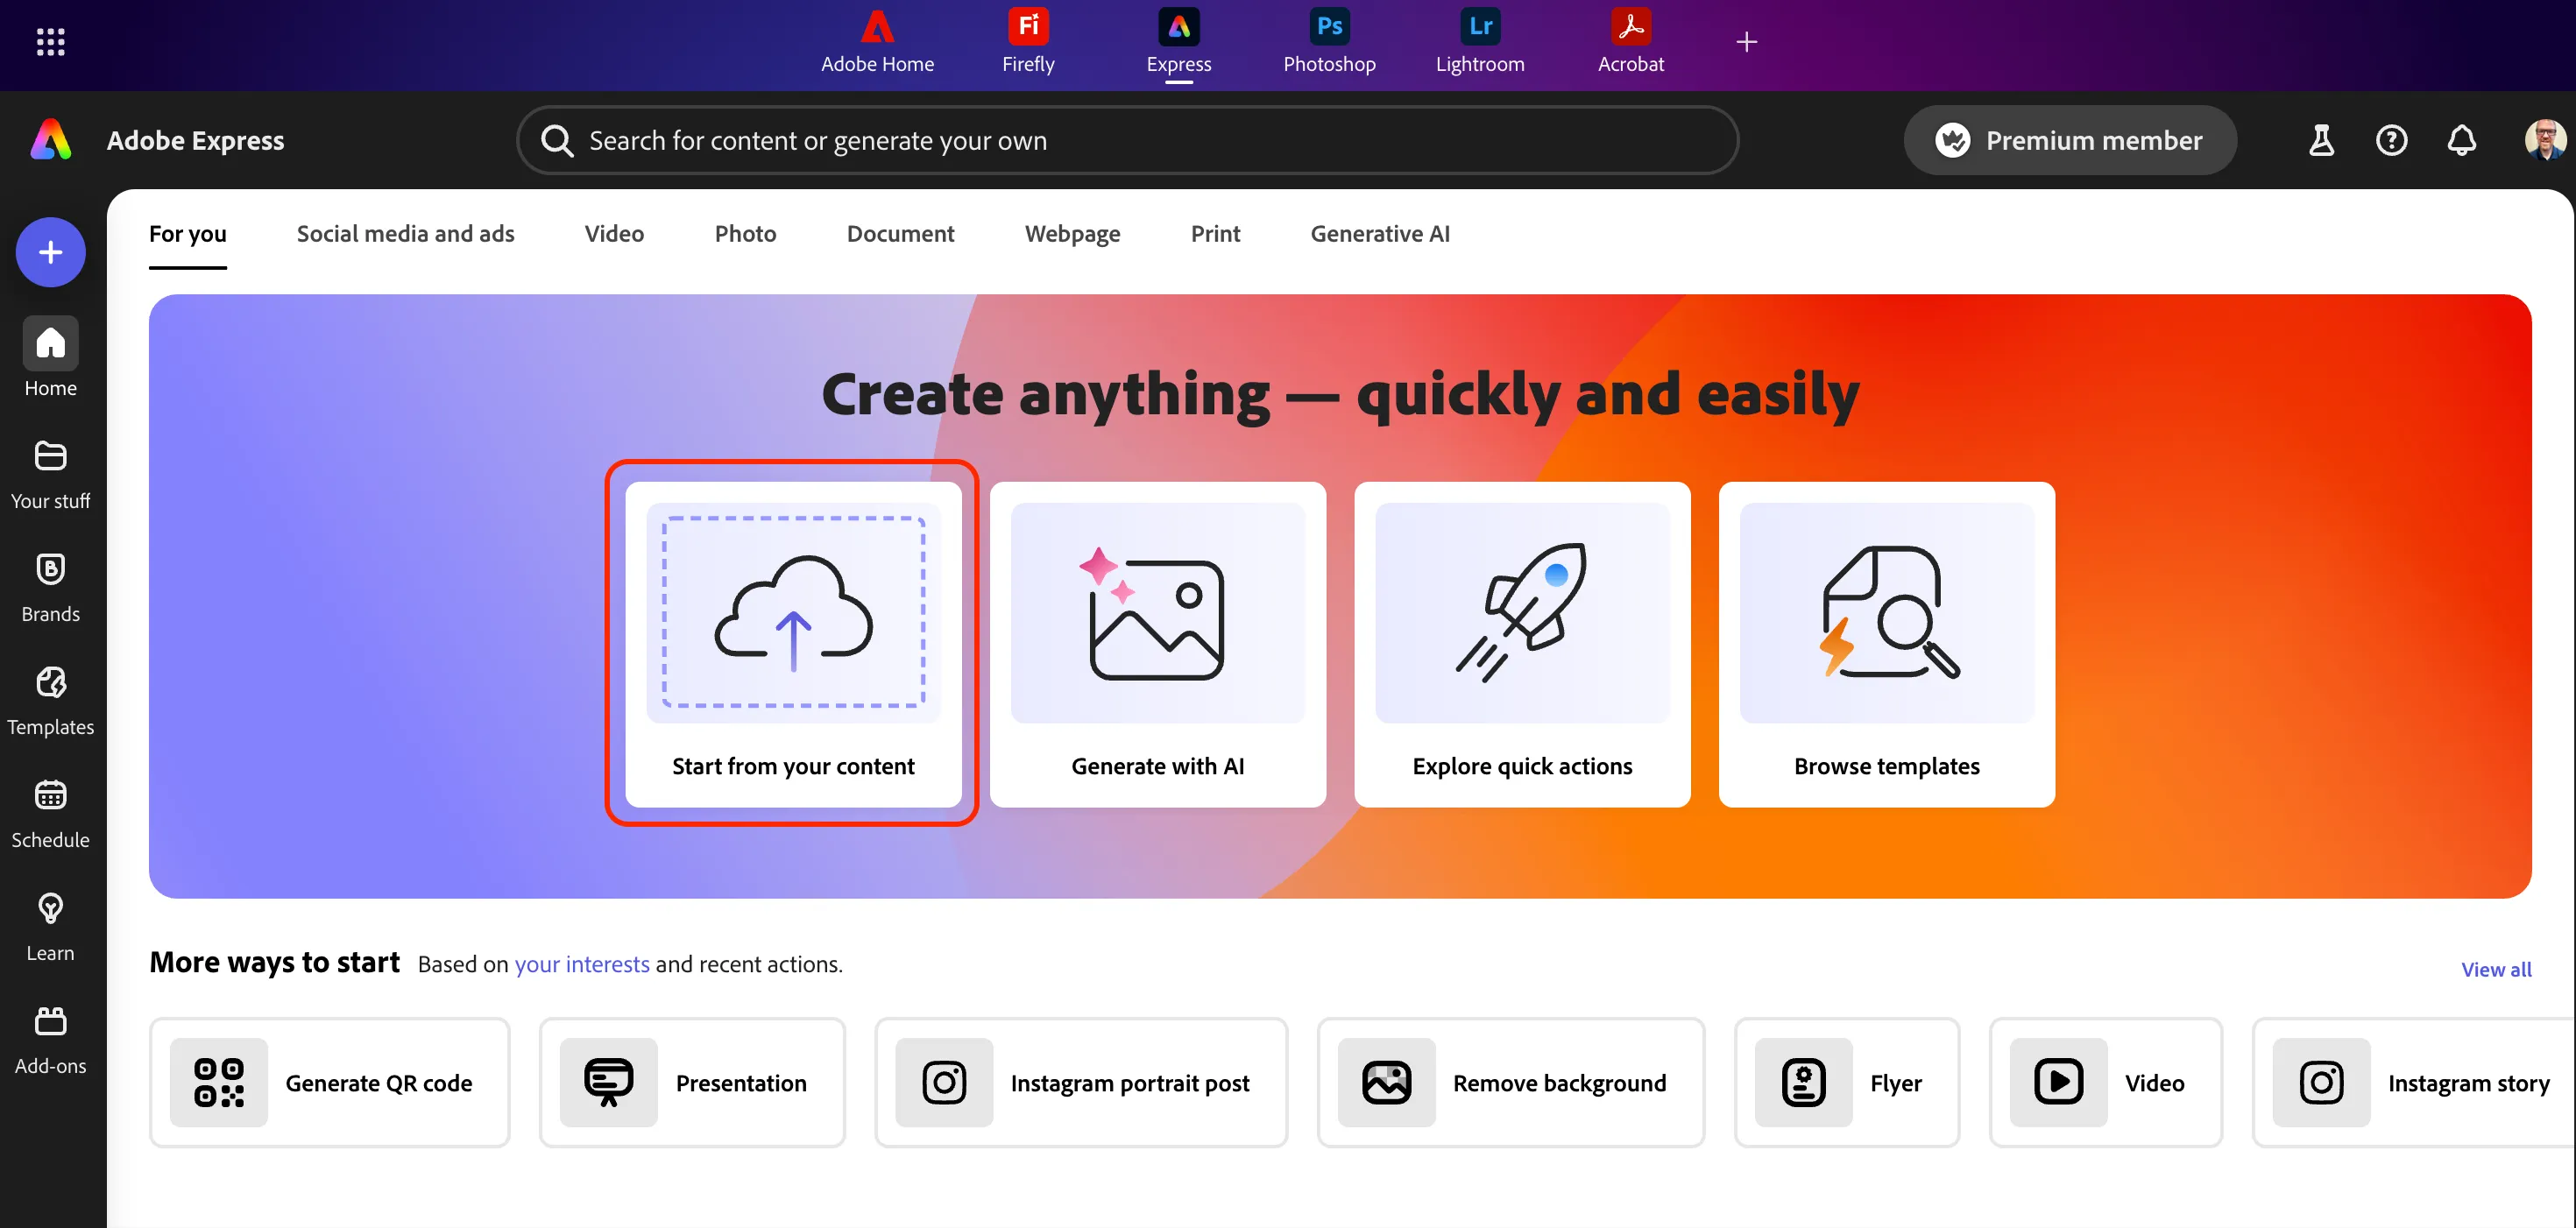Click the Generate with AI card
This screenshot has height=1228, width=2576.
1157,644
